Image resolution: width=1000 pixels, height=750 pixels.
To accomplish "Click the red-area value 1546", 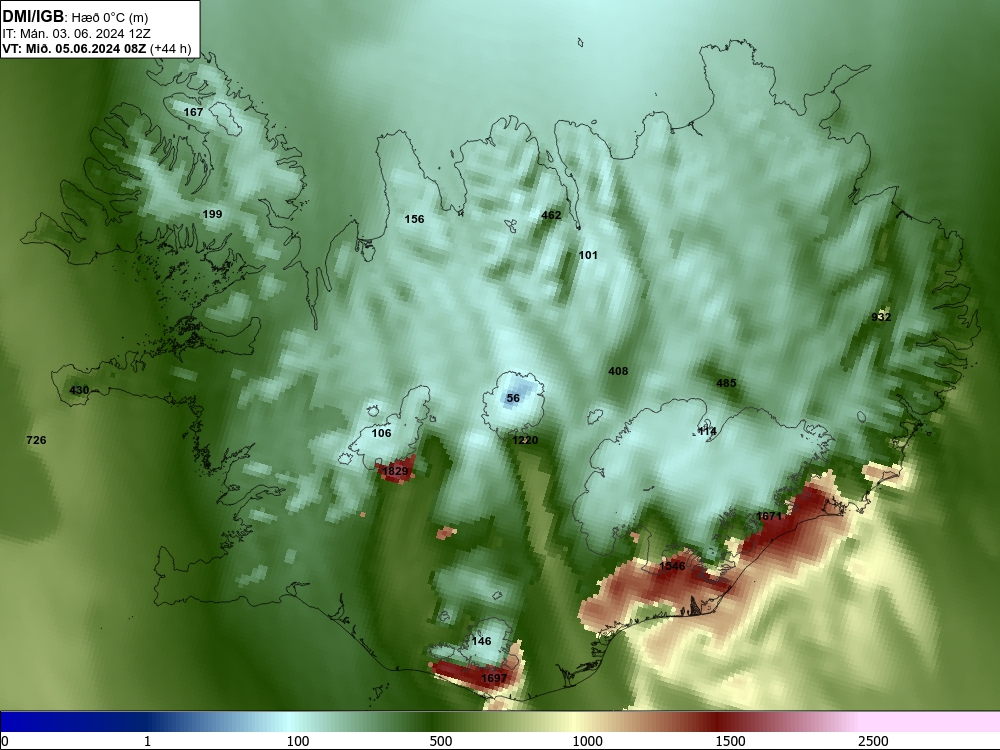I will (672, 566).
